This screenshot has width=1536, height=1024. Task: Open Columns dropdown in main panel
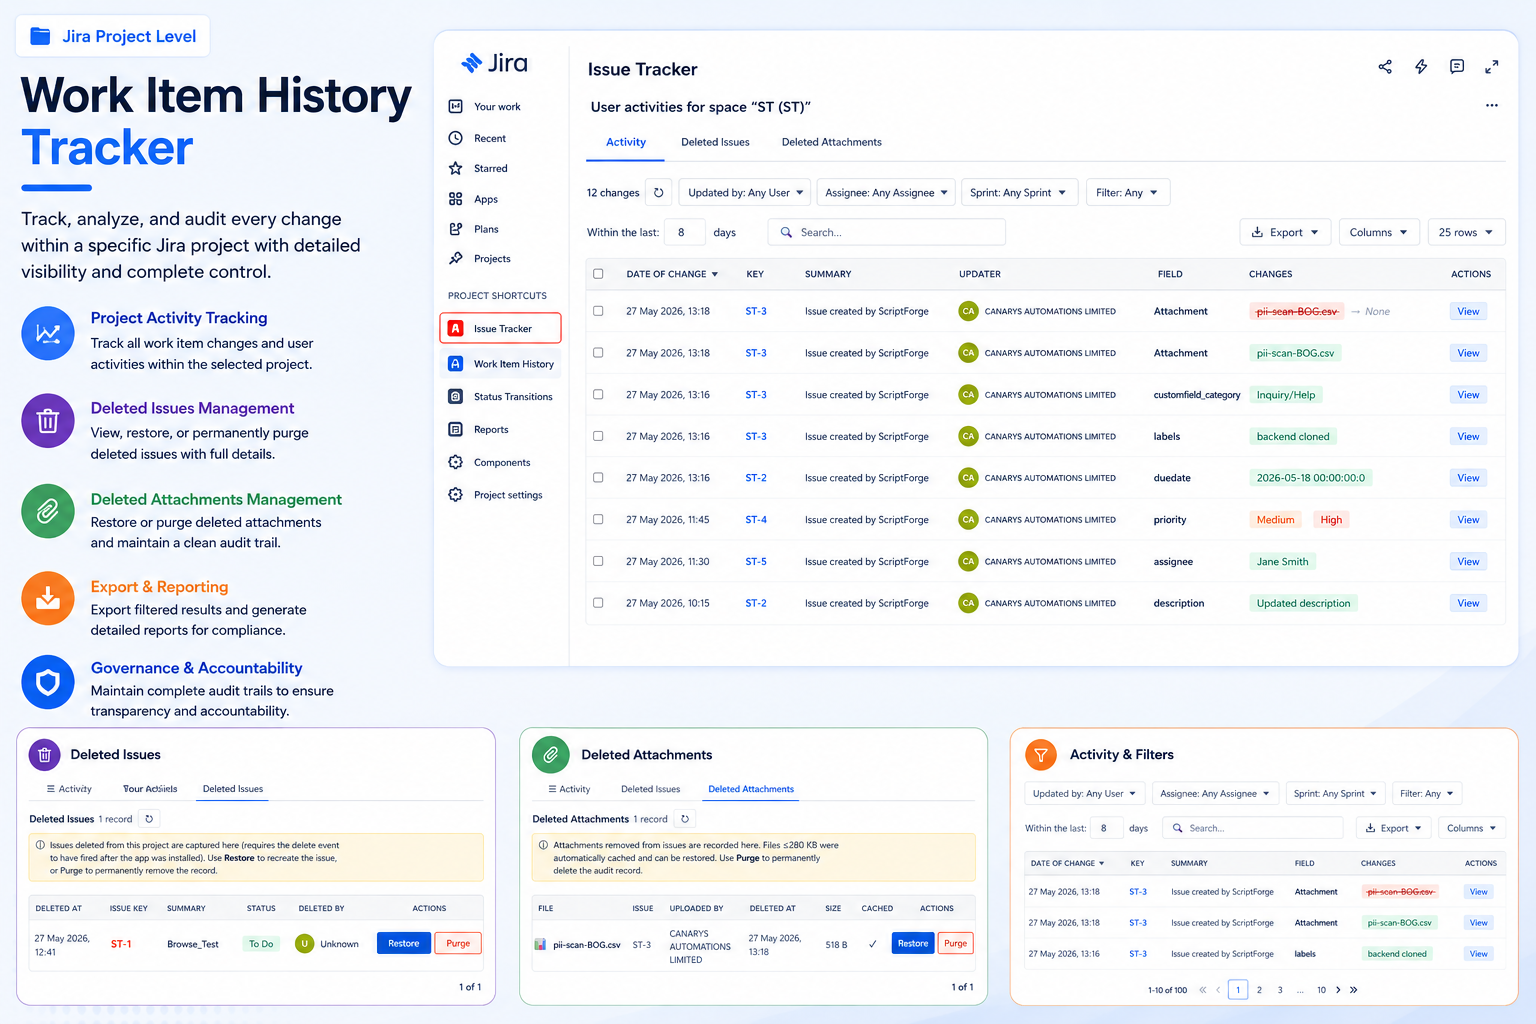click(x=1379, y=232)
